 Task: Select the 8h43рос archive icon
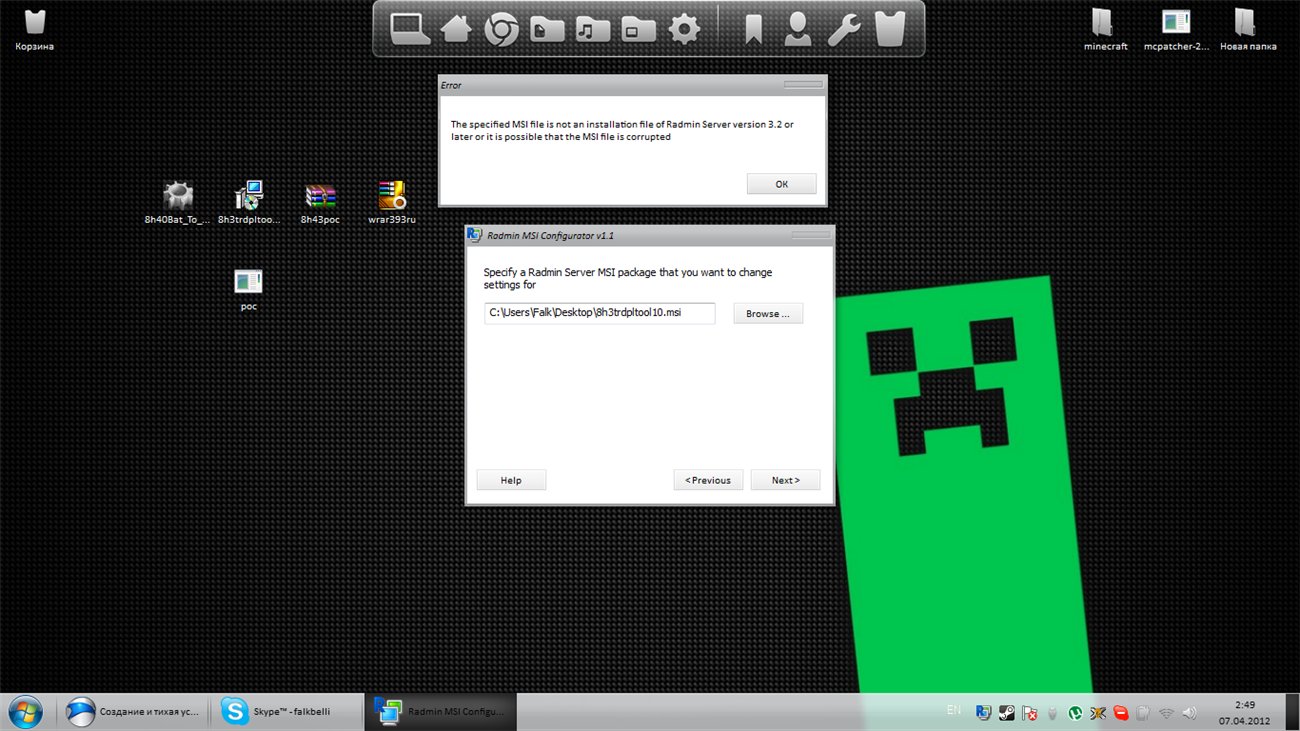click(320, 203)
